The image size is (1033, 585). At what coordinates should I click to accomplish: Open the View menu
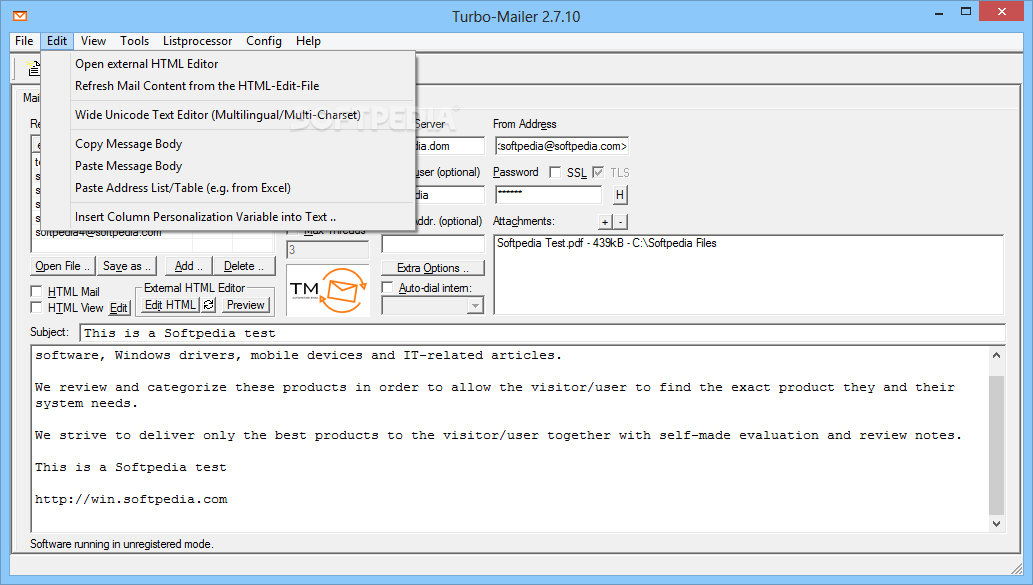click(x=93, y=41)
